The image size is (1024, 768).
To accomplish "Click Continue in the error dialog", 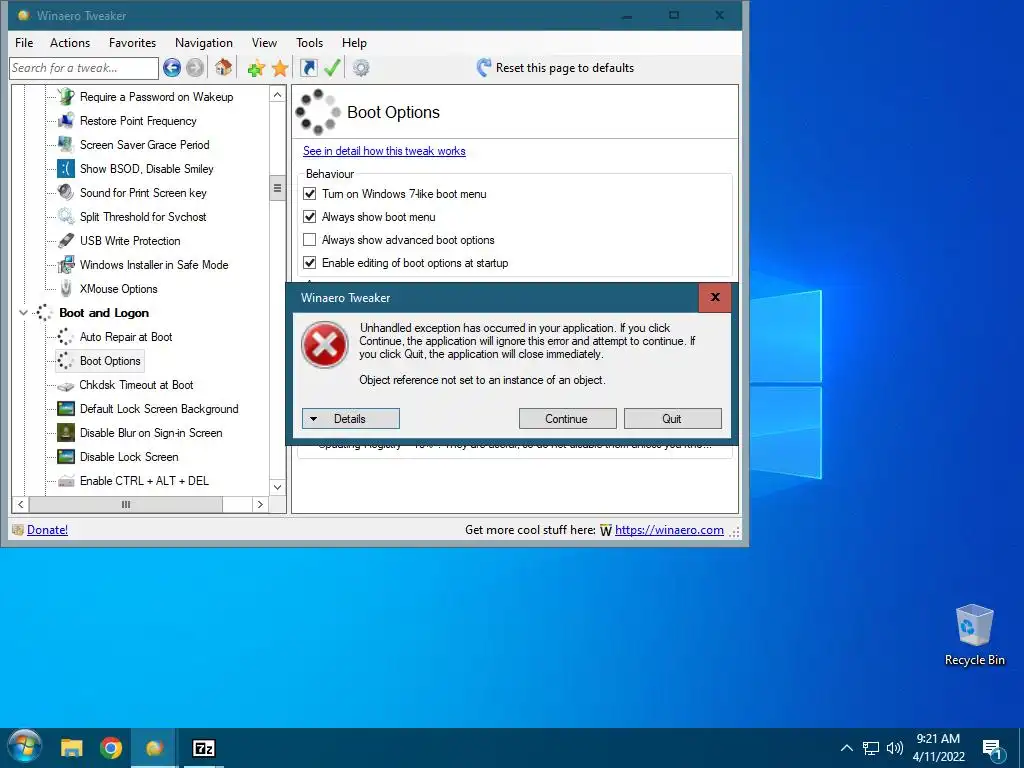I will (x=568, y=419).
